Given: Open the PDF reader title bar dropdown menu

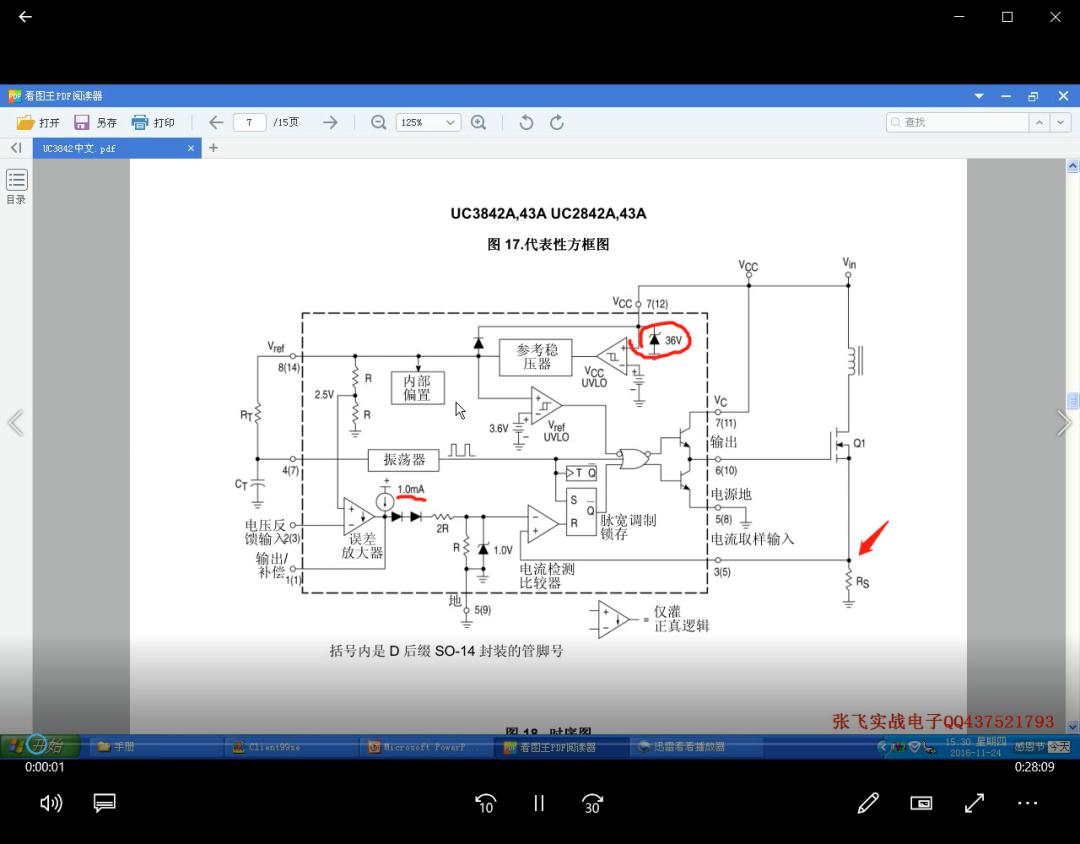Looking at the screenshot, I should 979,96.
